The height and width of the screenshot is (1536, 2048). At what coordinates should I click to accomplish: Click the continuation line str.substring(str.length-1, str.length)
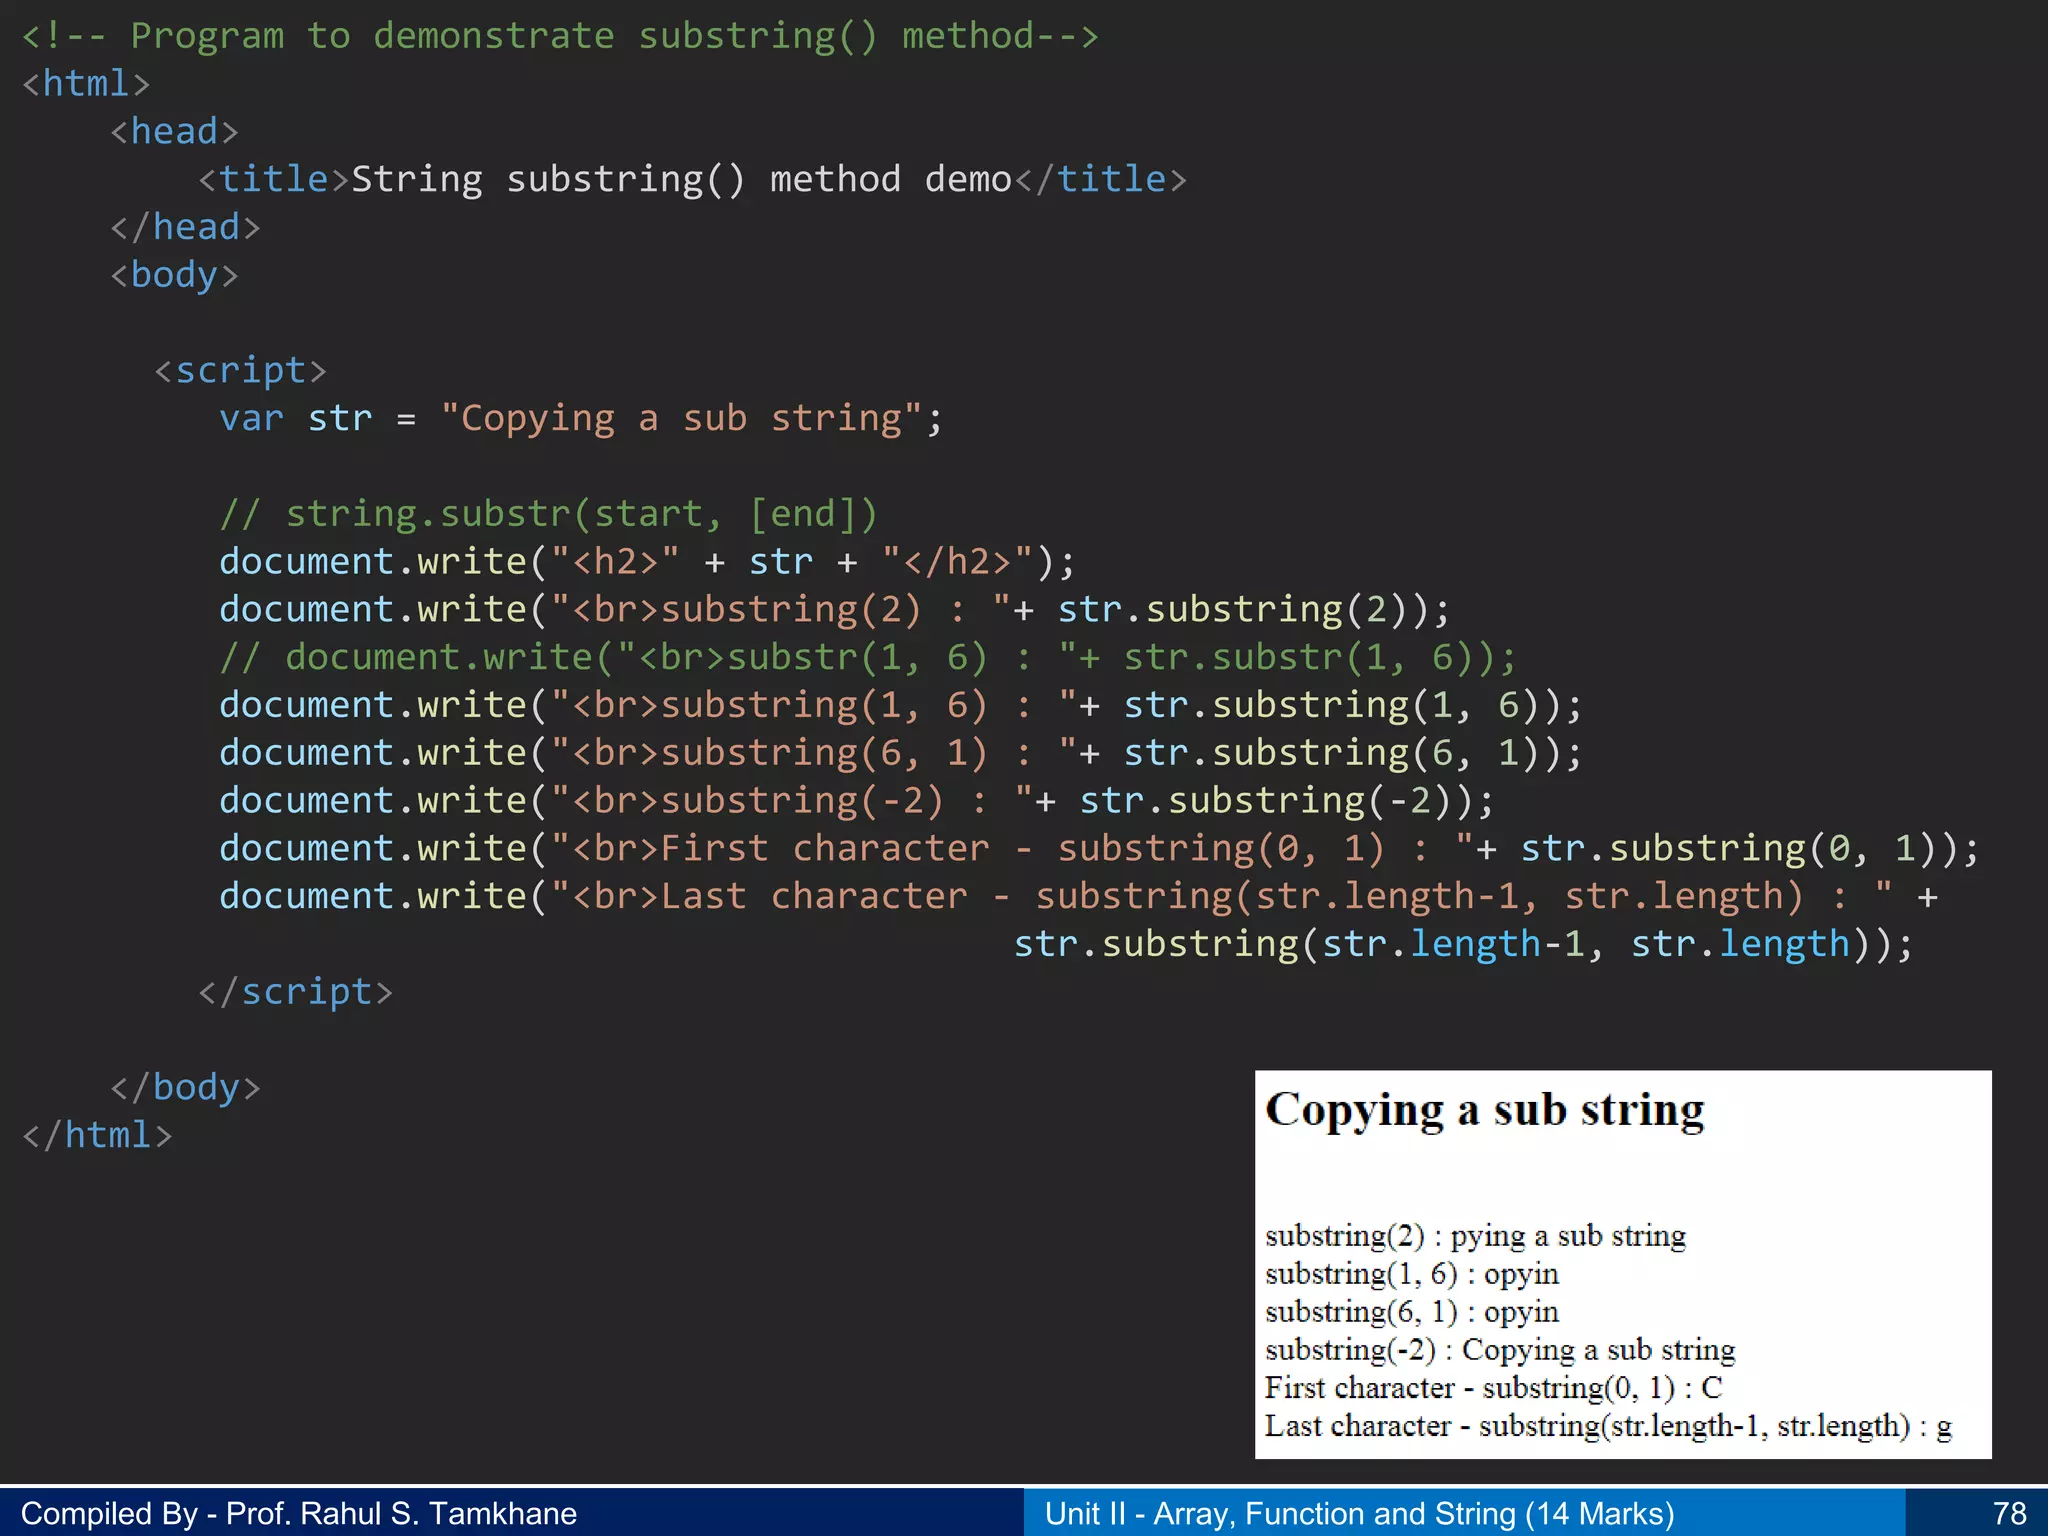(1463, 944)
